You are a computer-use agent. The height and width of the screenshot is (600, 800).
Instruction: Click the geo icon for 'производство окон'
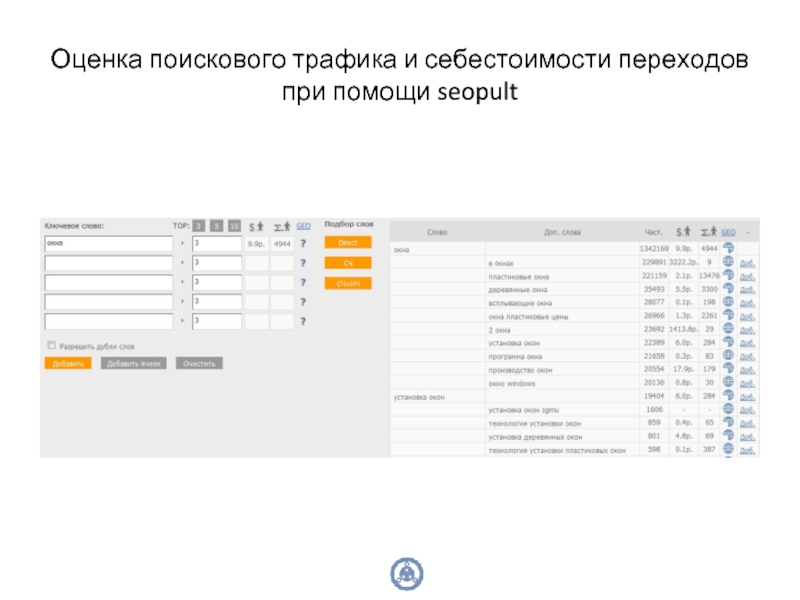(728, 369)
